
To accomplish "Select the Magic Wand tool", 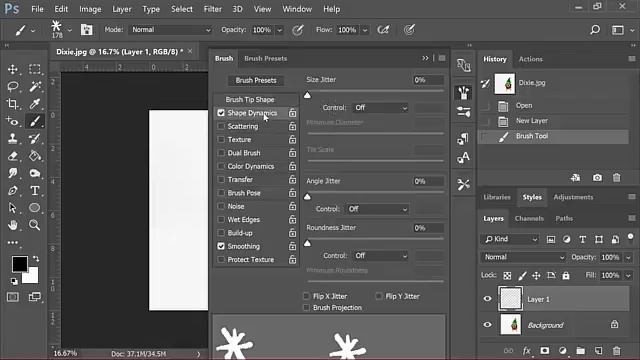I will tap(35, 87).
